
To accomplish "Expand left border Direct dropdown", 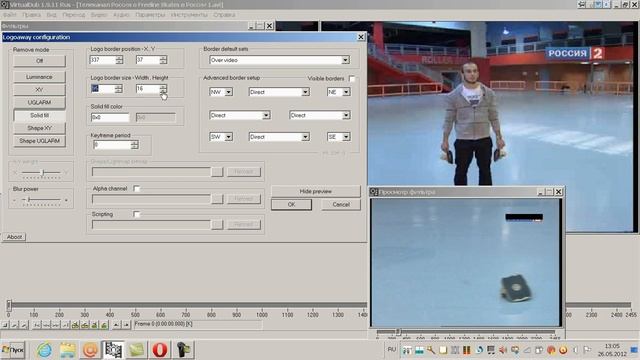I will coord(240,116).
